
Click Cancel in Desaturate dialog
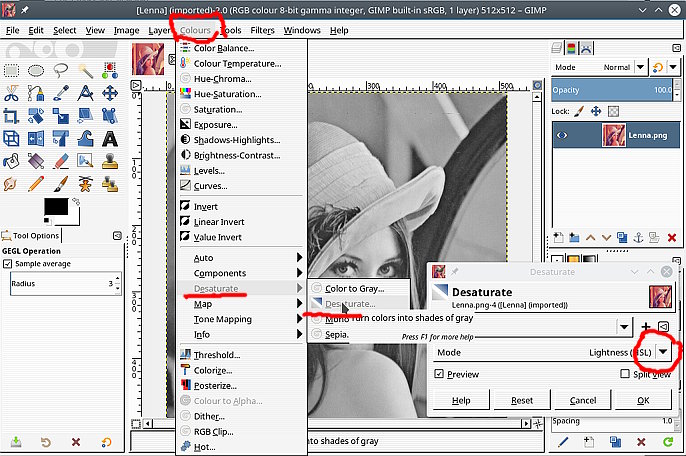pyautogui.click(x=583, y=400)
